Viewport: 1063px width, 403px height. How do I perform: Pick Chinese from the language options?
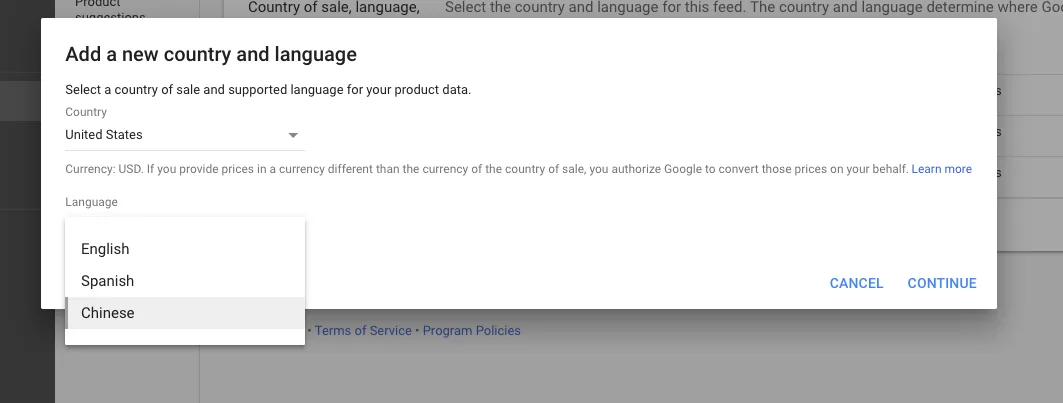108,313
